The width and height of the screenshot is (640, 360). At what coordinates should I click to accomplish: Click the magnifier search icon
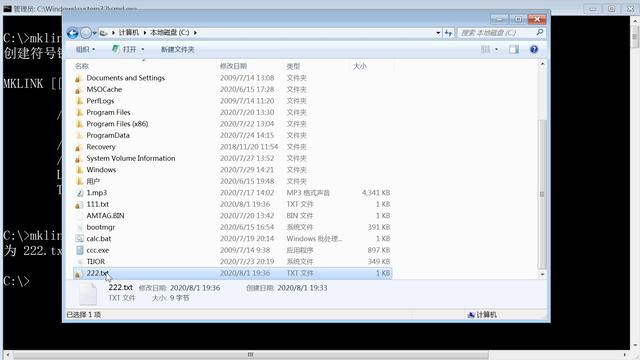point(540,32)
